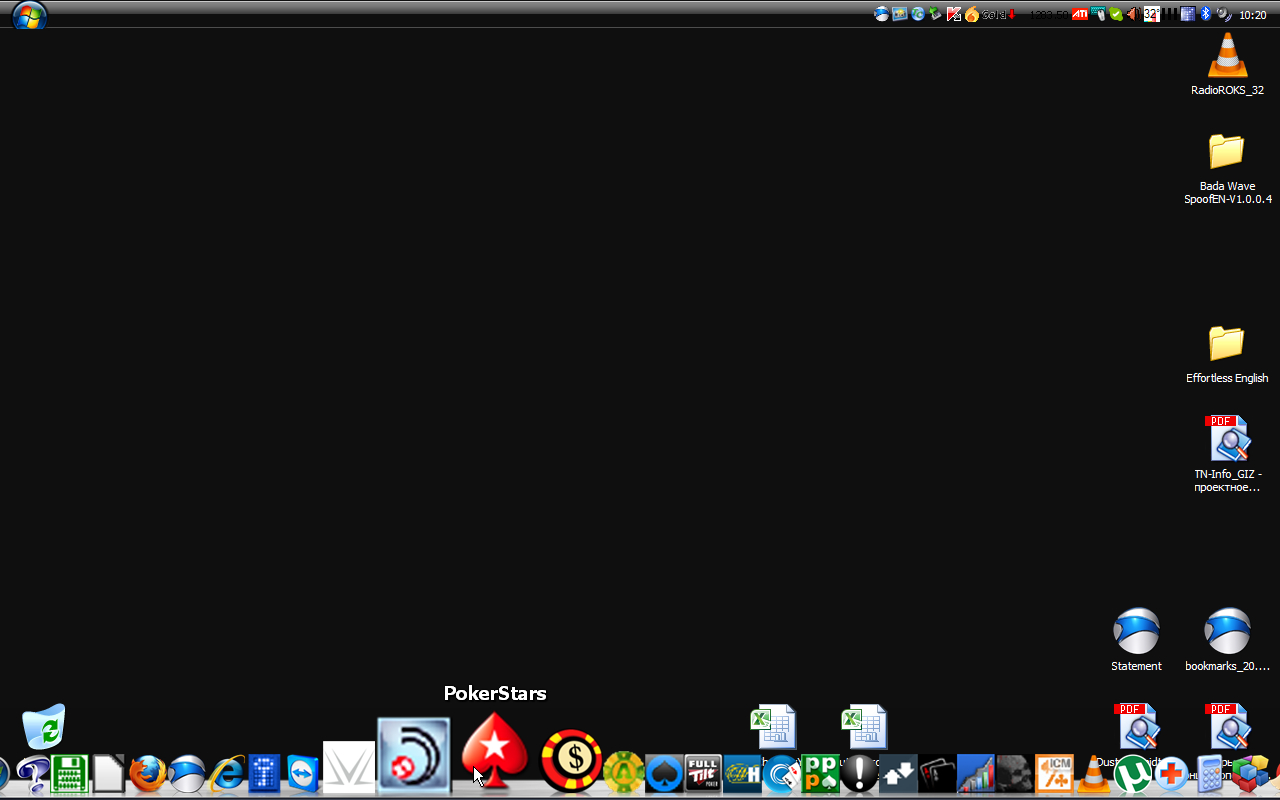Open the red cross dock icon

(1172, 774)
